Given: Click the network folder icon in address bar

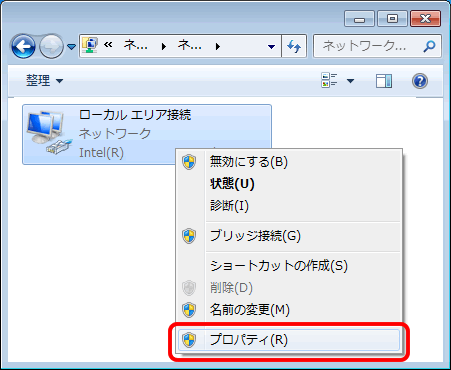Looking at the screenshot, I should [x=90, y=45].
